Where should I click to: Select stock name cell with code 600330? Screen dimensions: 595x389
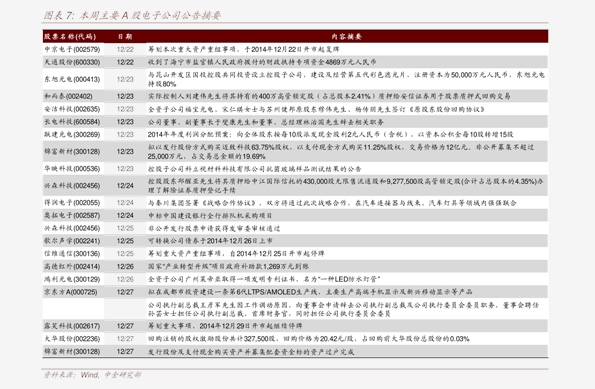point(72,62)
